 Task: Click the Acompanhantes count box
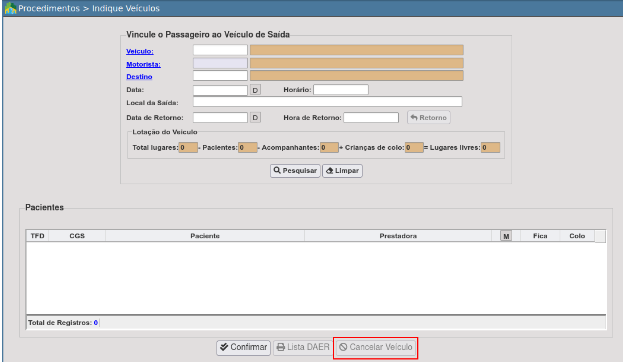click(329, 147)
